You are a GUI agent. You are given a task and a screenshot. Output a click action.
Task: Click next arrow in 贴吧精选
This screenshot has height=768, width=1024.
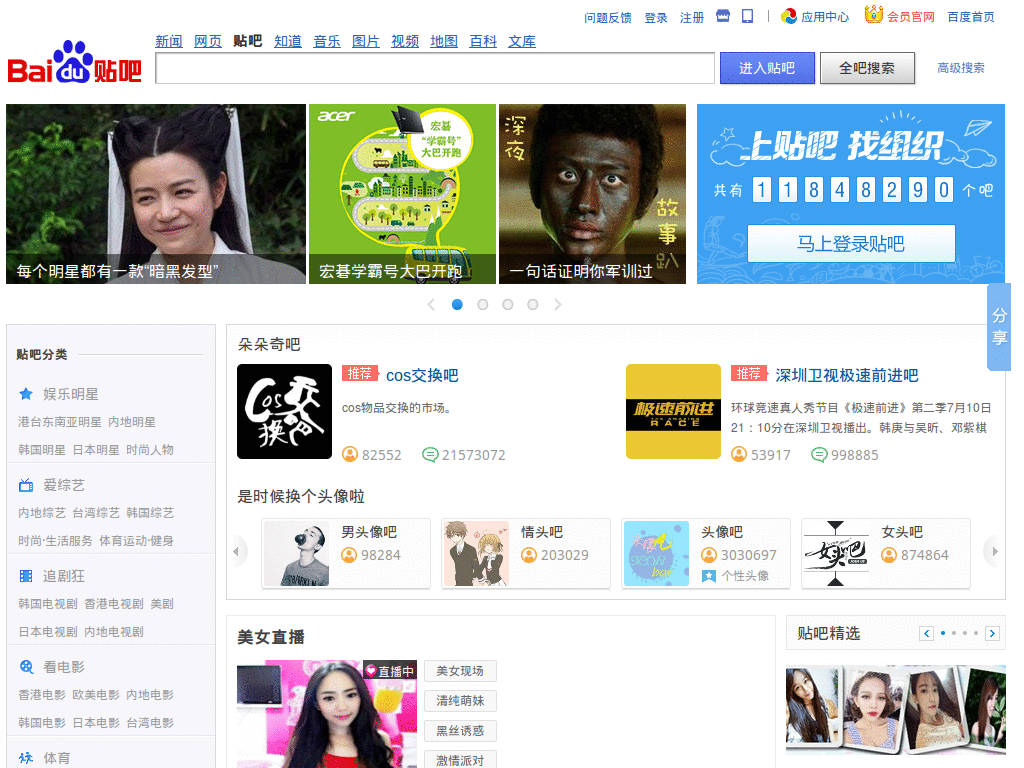tap(992, 633)
